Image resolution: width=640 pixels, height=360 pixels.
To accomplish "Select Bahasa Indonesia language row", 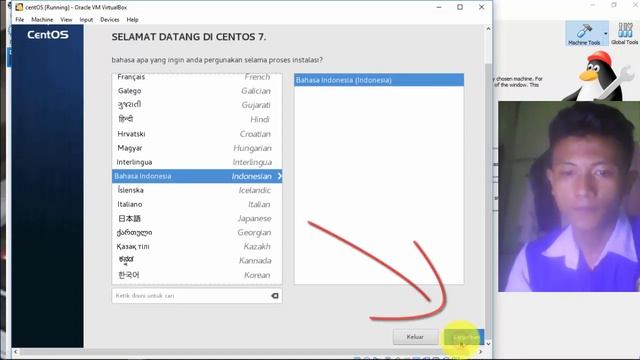I will (197, 176).
